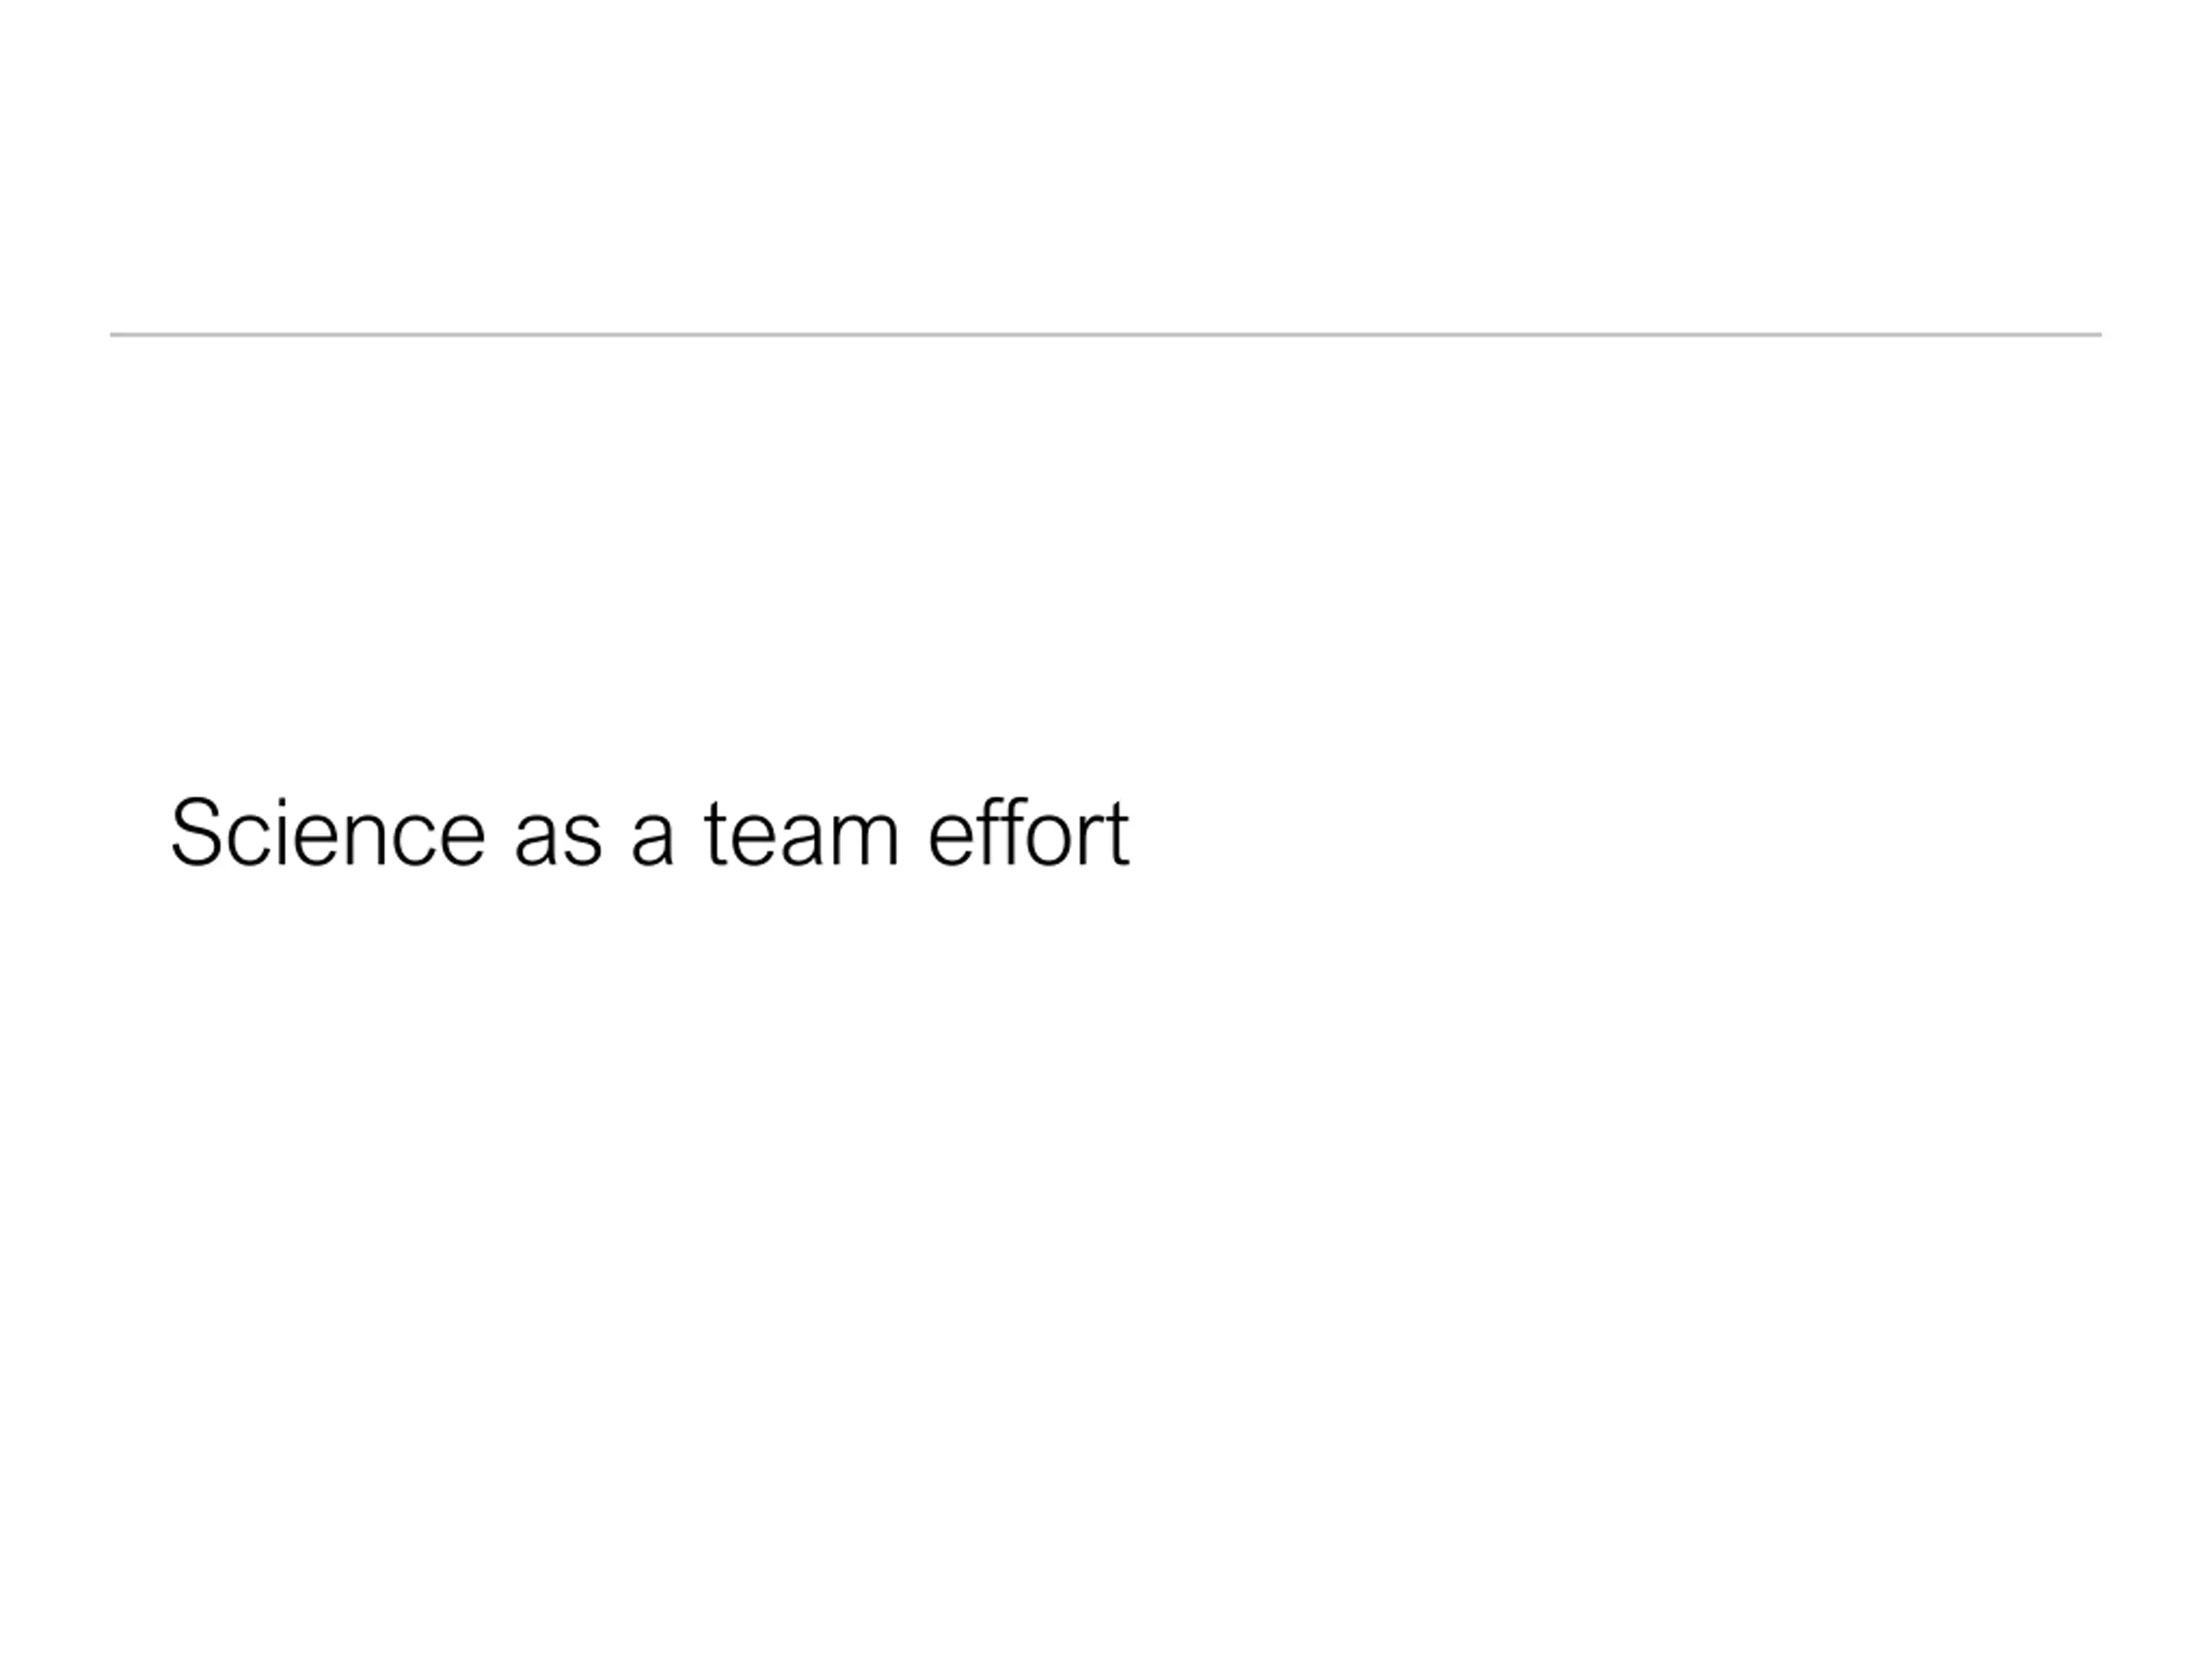Click the slide title "Science as a team effort"

tap(650, 832)
